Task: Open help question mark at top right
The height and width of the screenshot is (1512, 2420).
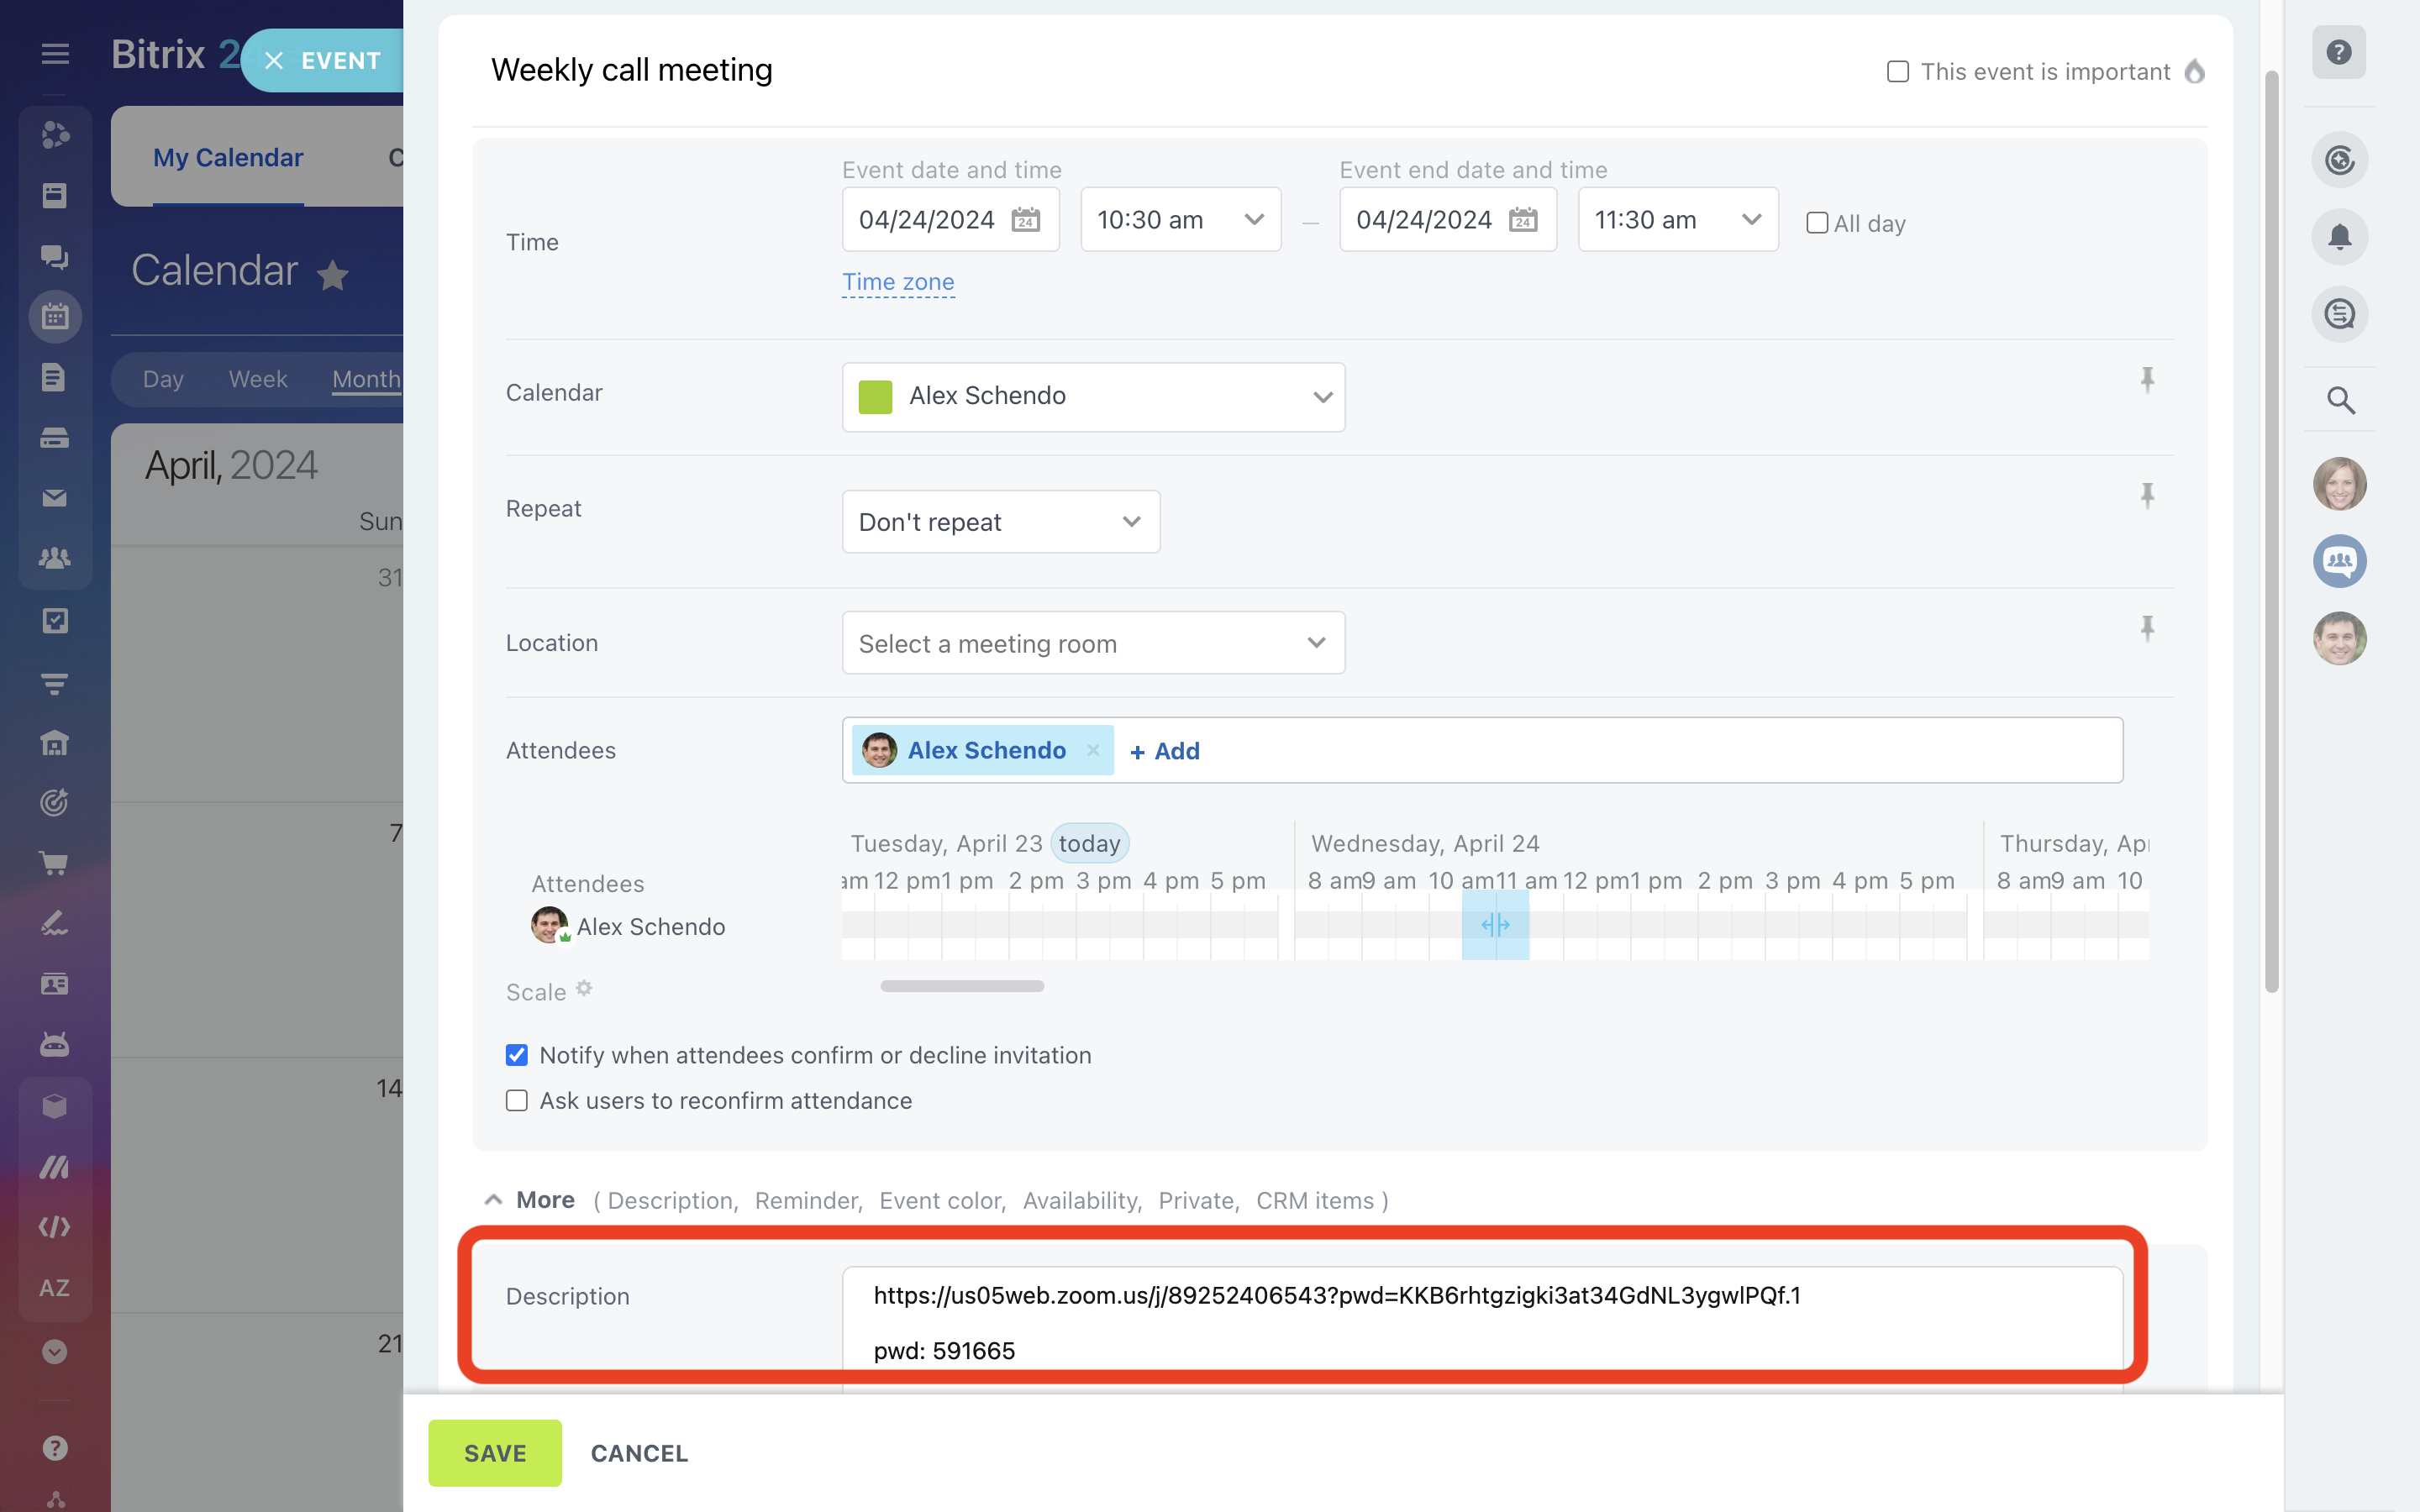Action: tap(2338, 52)
